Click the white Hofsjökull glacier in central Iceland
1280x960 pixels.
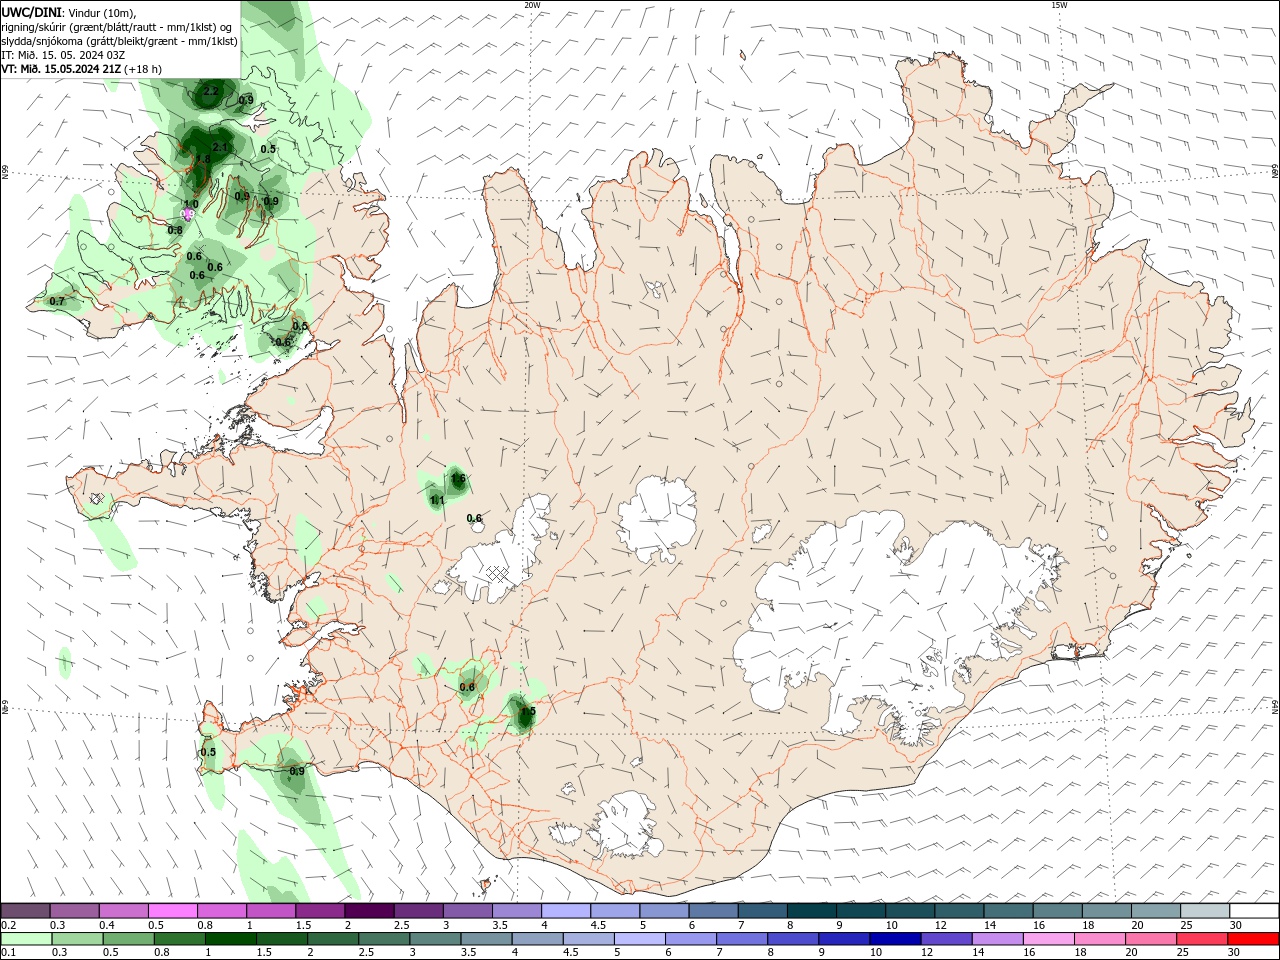pos(658,520)
